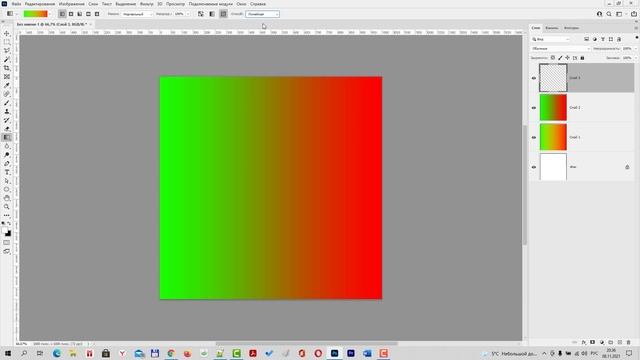Select the Hand tool

click(x=7, y=198)
